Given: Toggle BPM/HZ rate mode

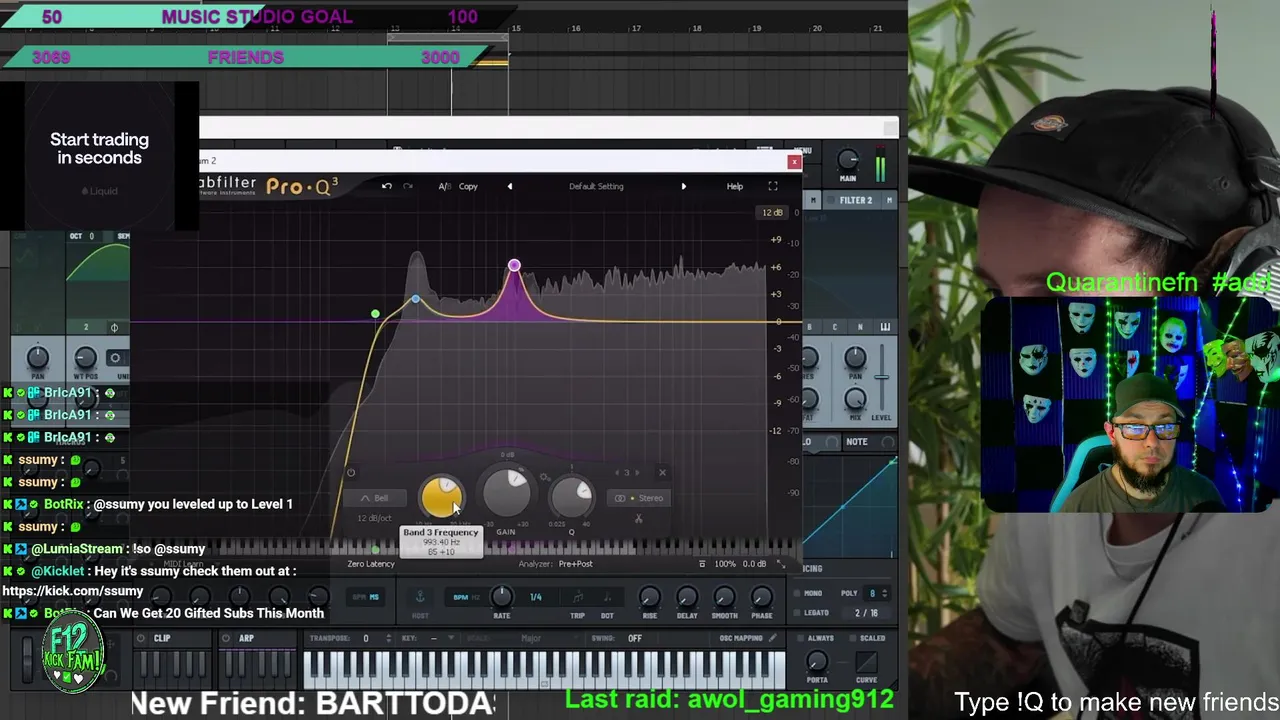Looking at the screenshot, I should pos(465,597).
